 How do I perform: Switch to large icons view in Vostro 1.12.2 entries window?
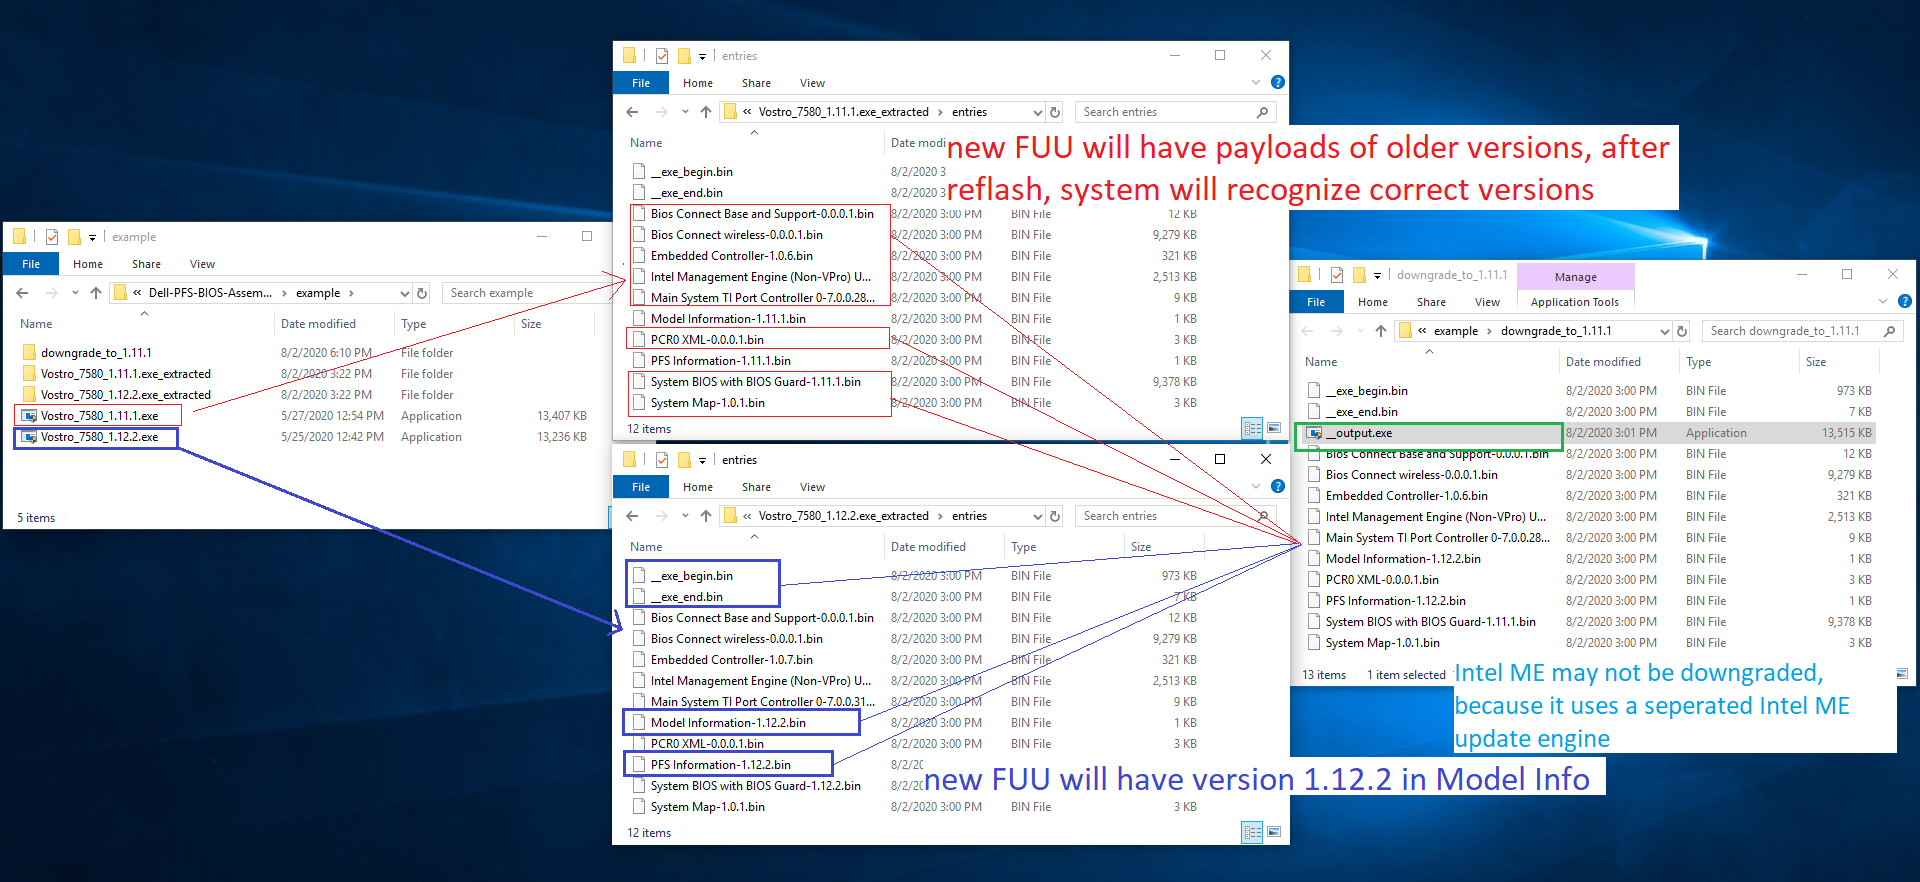(1274, 832)
